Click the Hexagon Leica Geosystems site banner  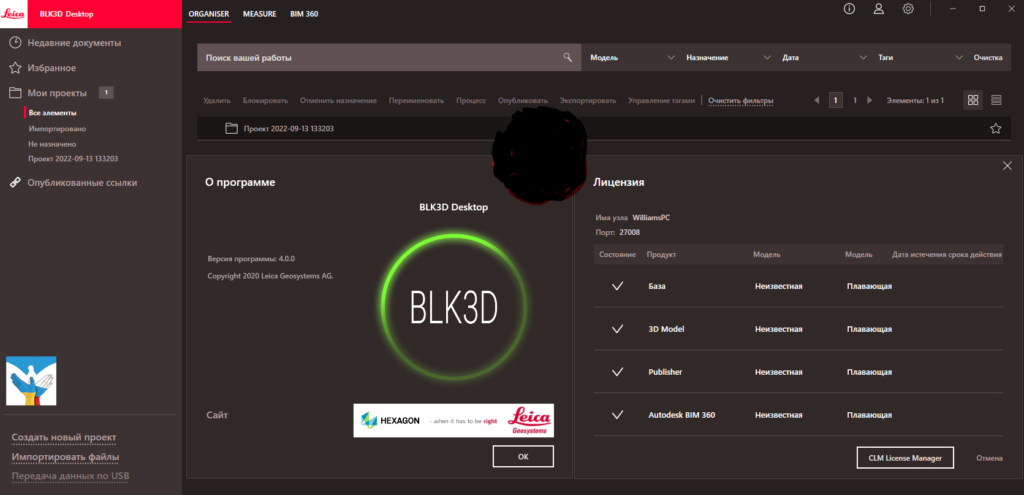[453, 421]
